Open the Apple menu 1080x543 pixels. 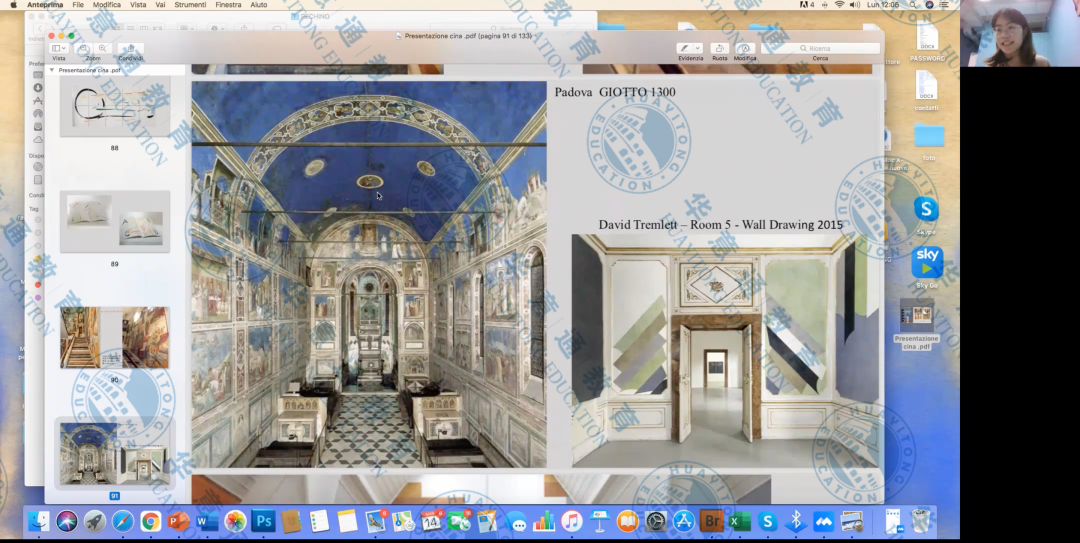(x=13, y=5)
